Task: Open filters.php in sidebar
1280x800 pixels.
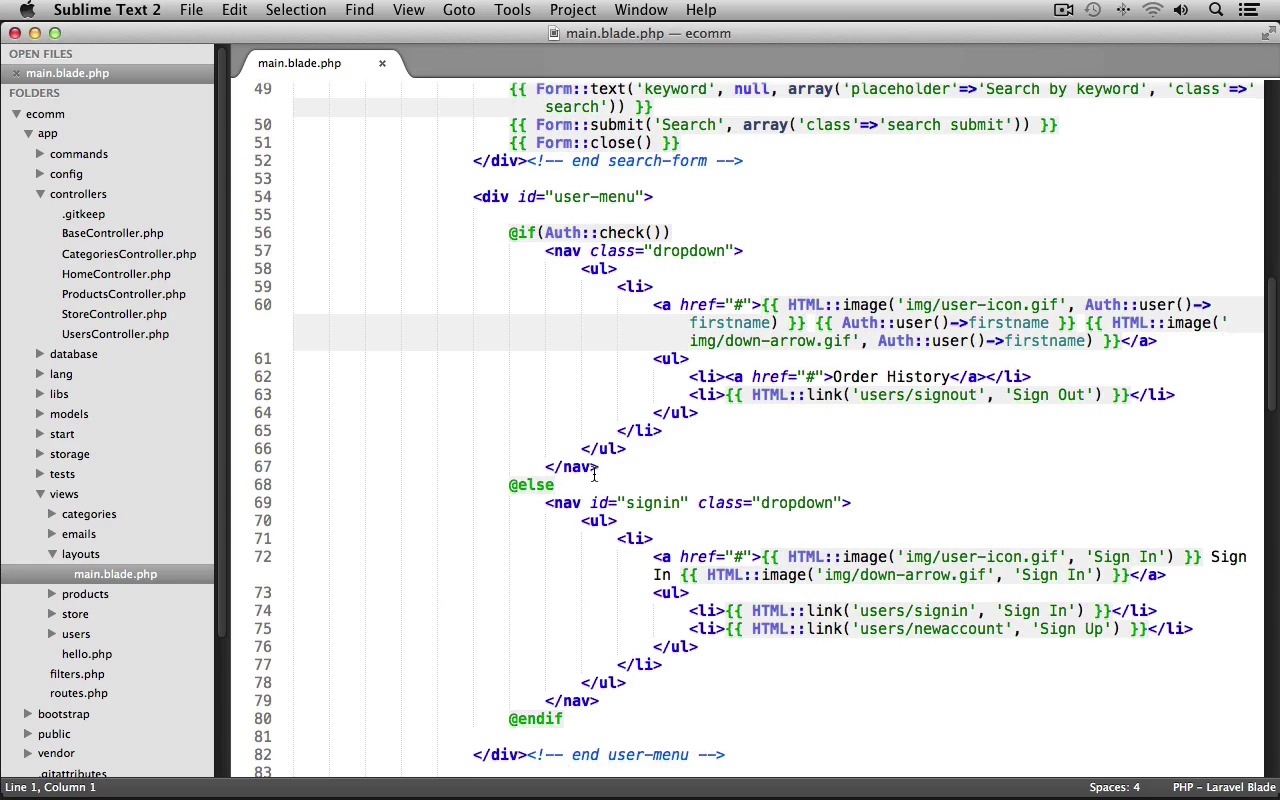Action: coord(77,674)
